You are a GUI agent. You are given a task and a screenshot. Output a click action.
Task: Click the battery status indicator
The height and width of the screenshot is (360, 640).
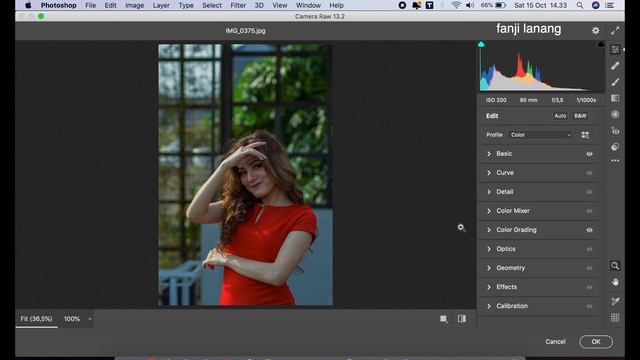coord(493,5)
